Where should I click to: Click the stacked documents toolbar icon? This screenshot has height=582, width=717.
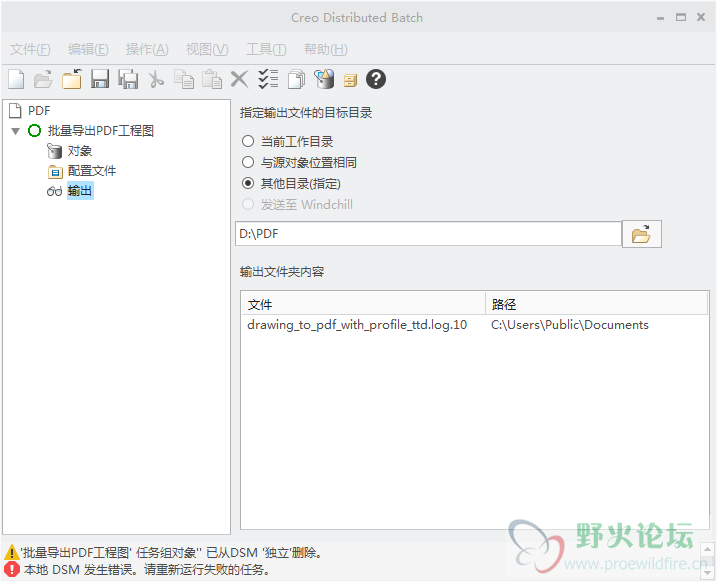pos(296,79)
